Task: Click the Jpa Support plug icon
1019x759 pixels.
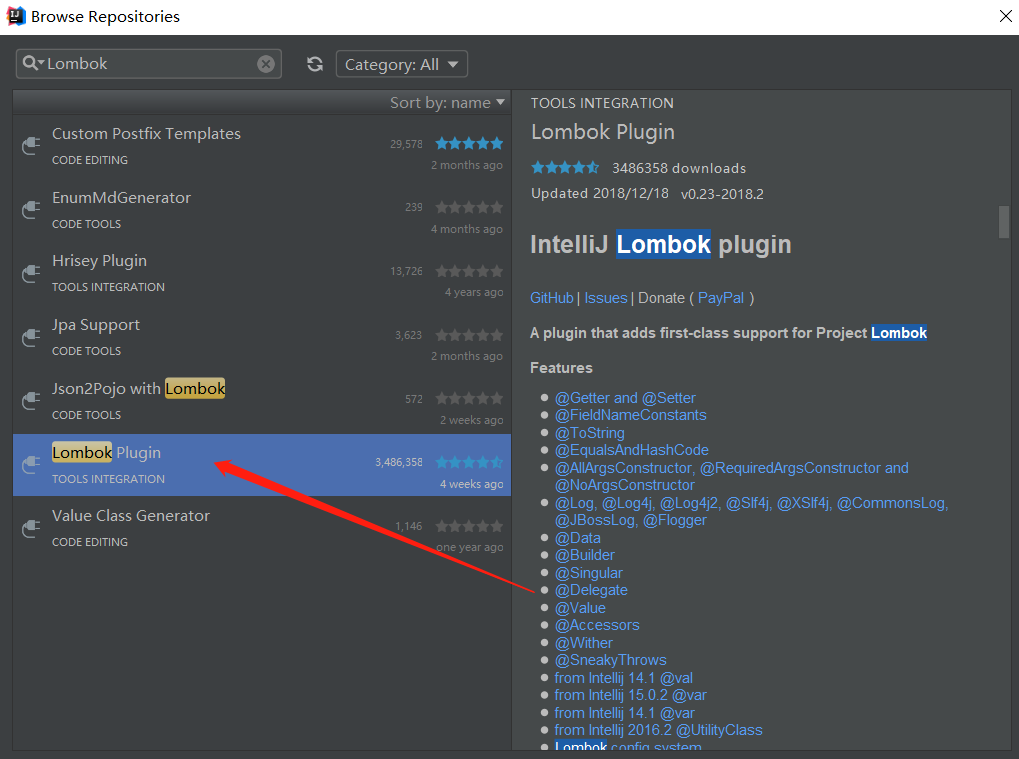Action: tap(31, 337)
